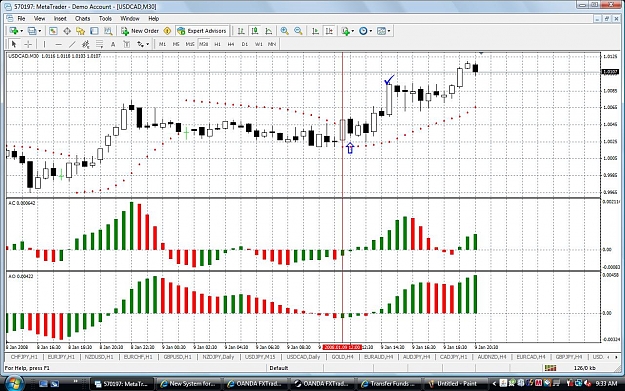This screenshot has height=391, width=625.
Task: Click the Profiles icon
Action: [32, 31]
